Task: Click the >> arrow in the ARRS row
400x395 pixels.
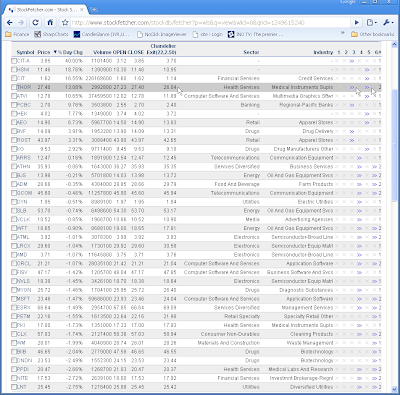Action: point(359,158)
